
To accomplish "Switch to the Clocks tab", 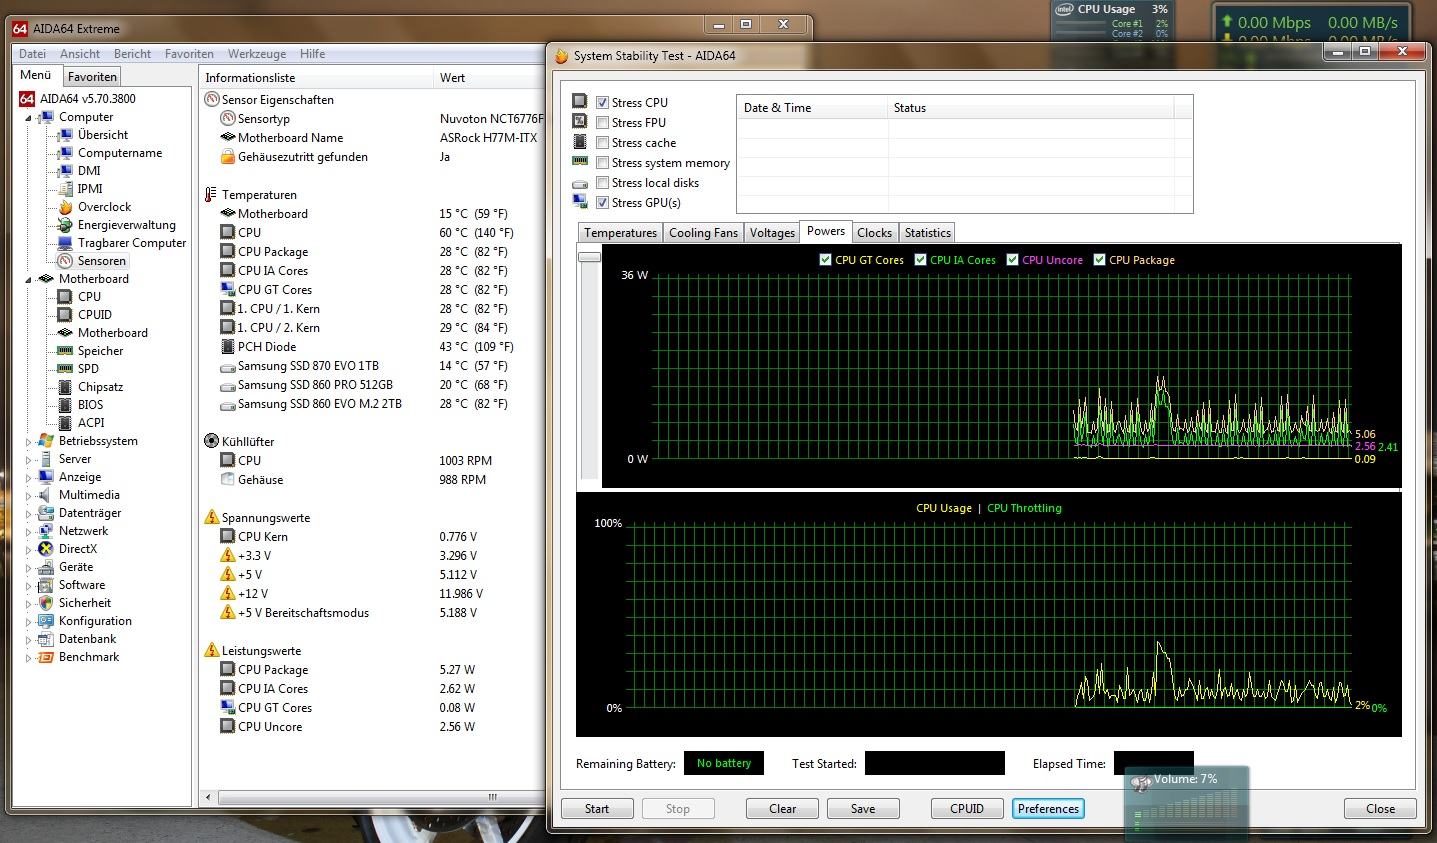I will 874,233.
